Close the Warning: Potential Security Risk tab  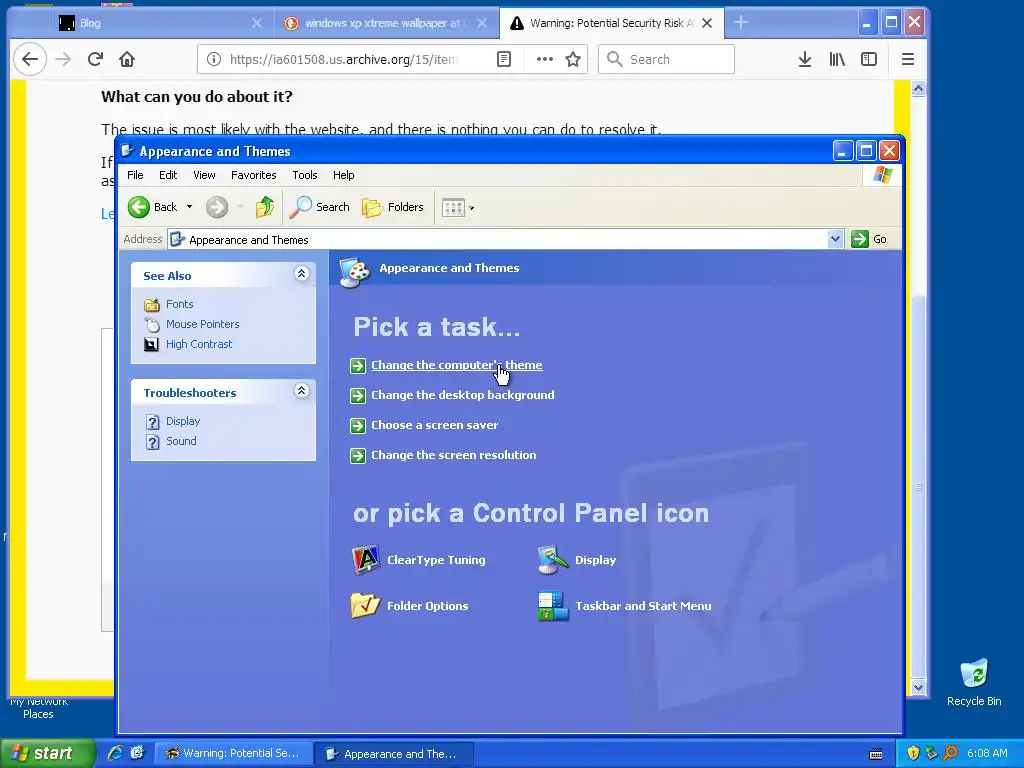(x=707, y=24)
